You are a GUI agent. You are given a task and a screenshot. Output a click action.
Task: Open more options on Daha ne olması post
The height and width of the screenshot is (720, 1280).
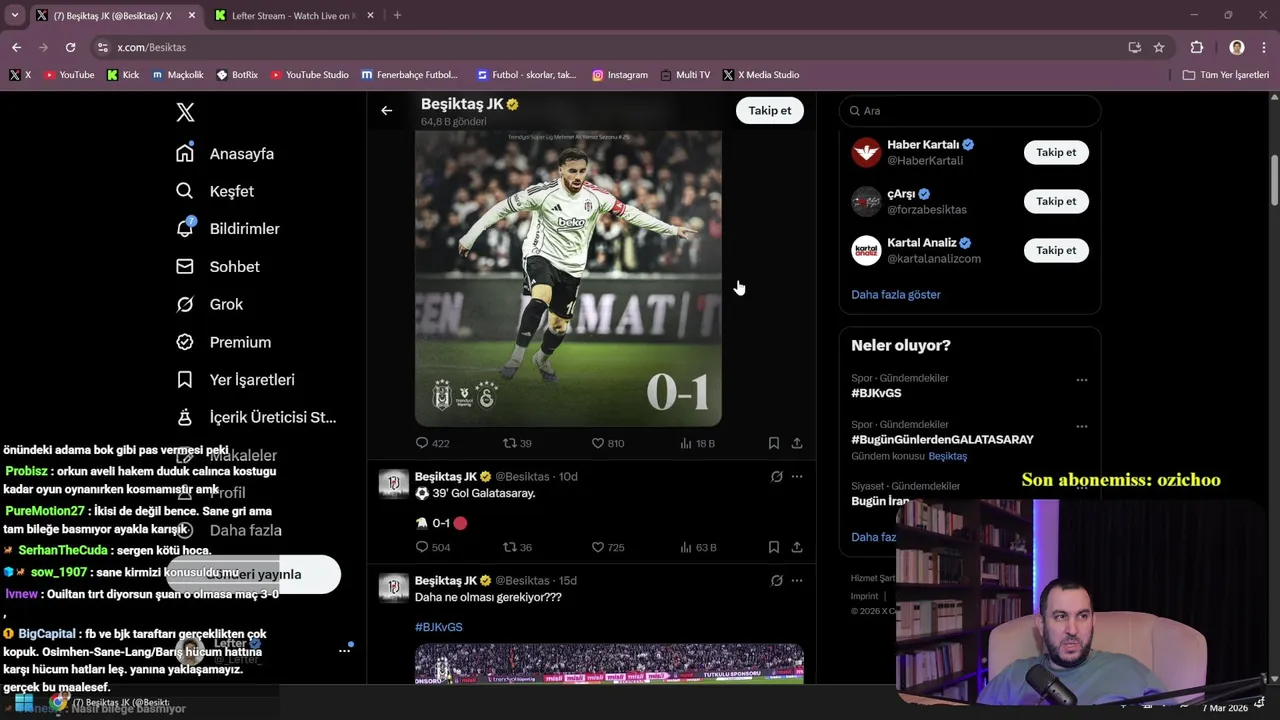797,580
